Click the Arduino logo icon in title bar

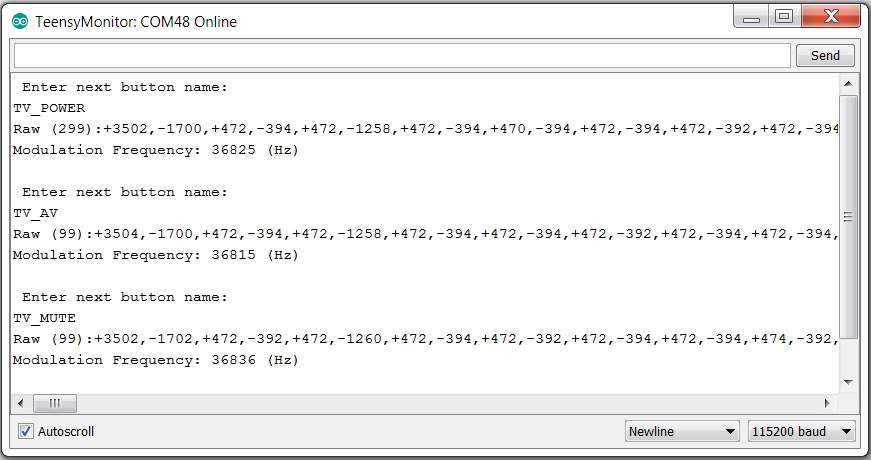[19, 21]
